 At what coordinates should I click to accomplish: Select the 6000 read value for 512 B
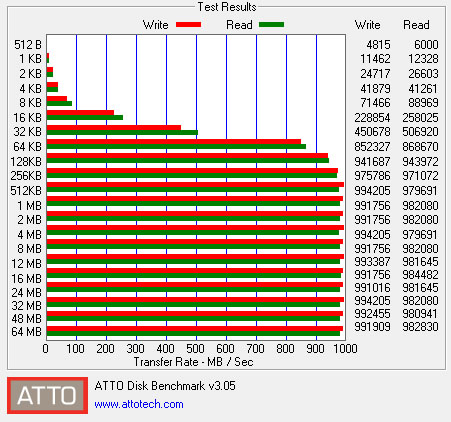tap(426, 45)
